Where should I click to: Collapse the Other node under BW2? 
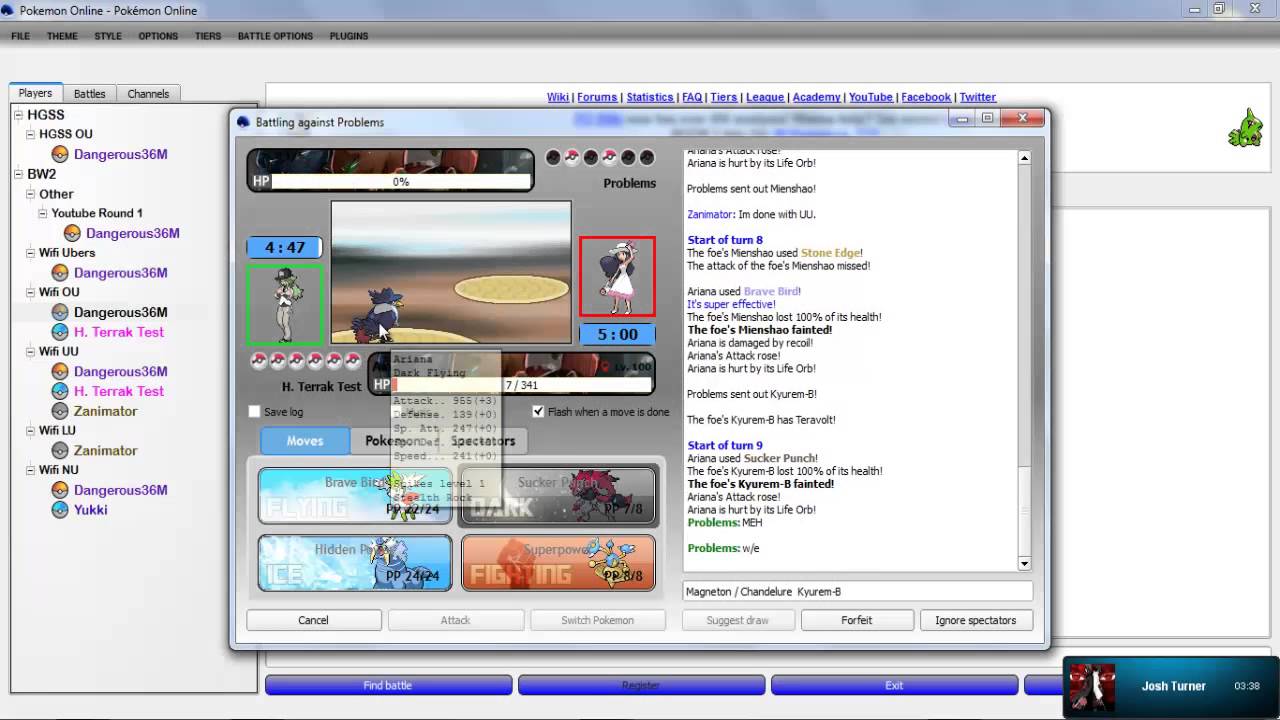tap(31, 194)
